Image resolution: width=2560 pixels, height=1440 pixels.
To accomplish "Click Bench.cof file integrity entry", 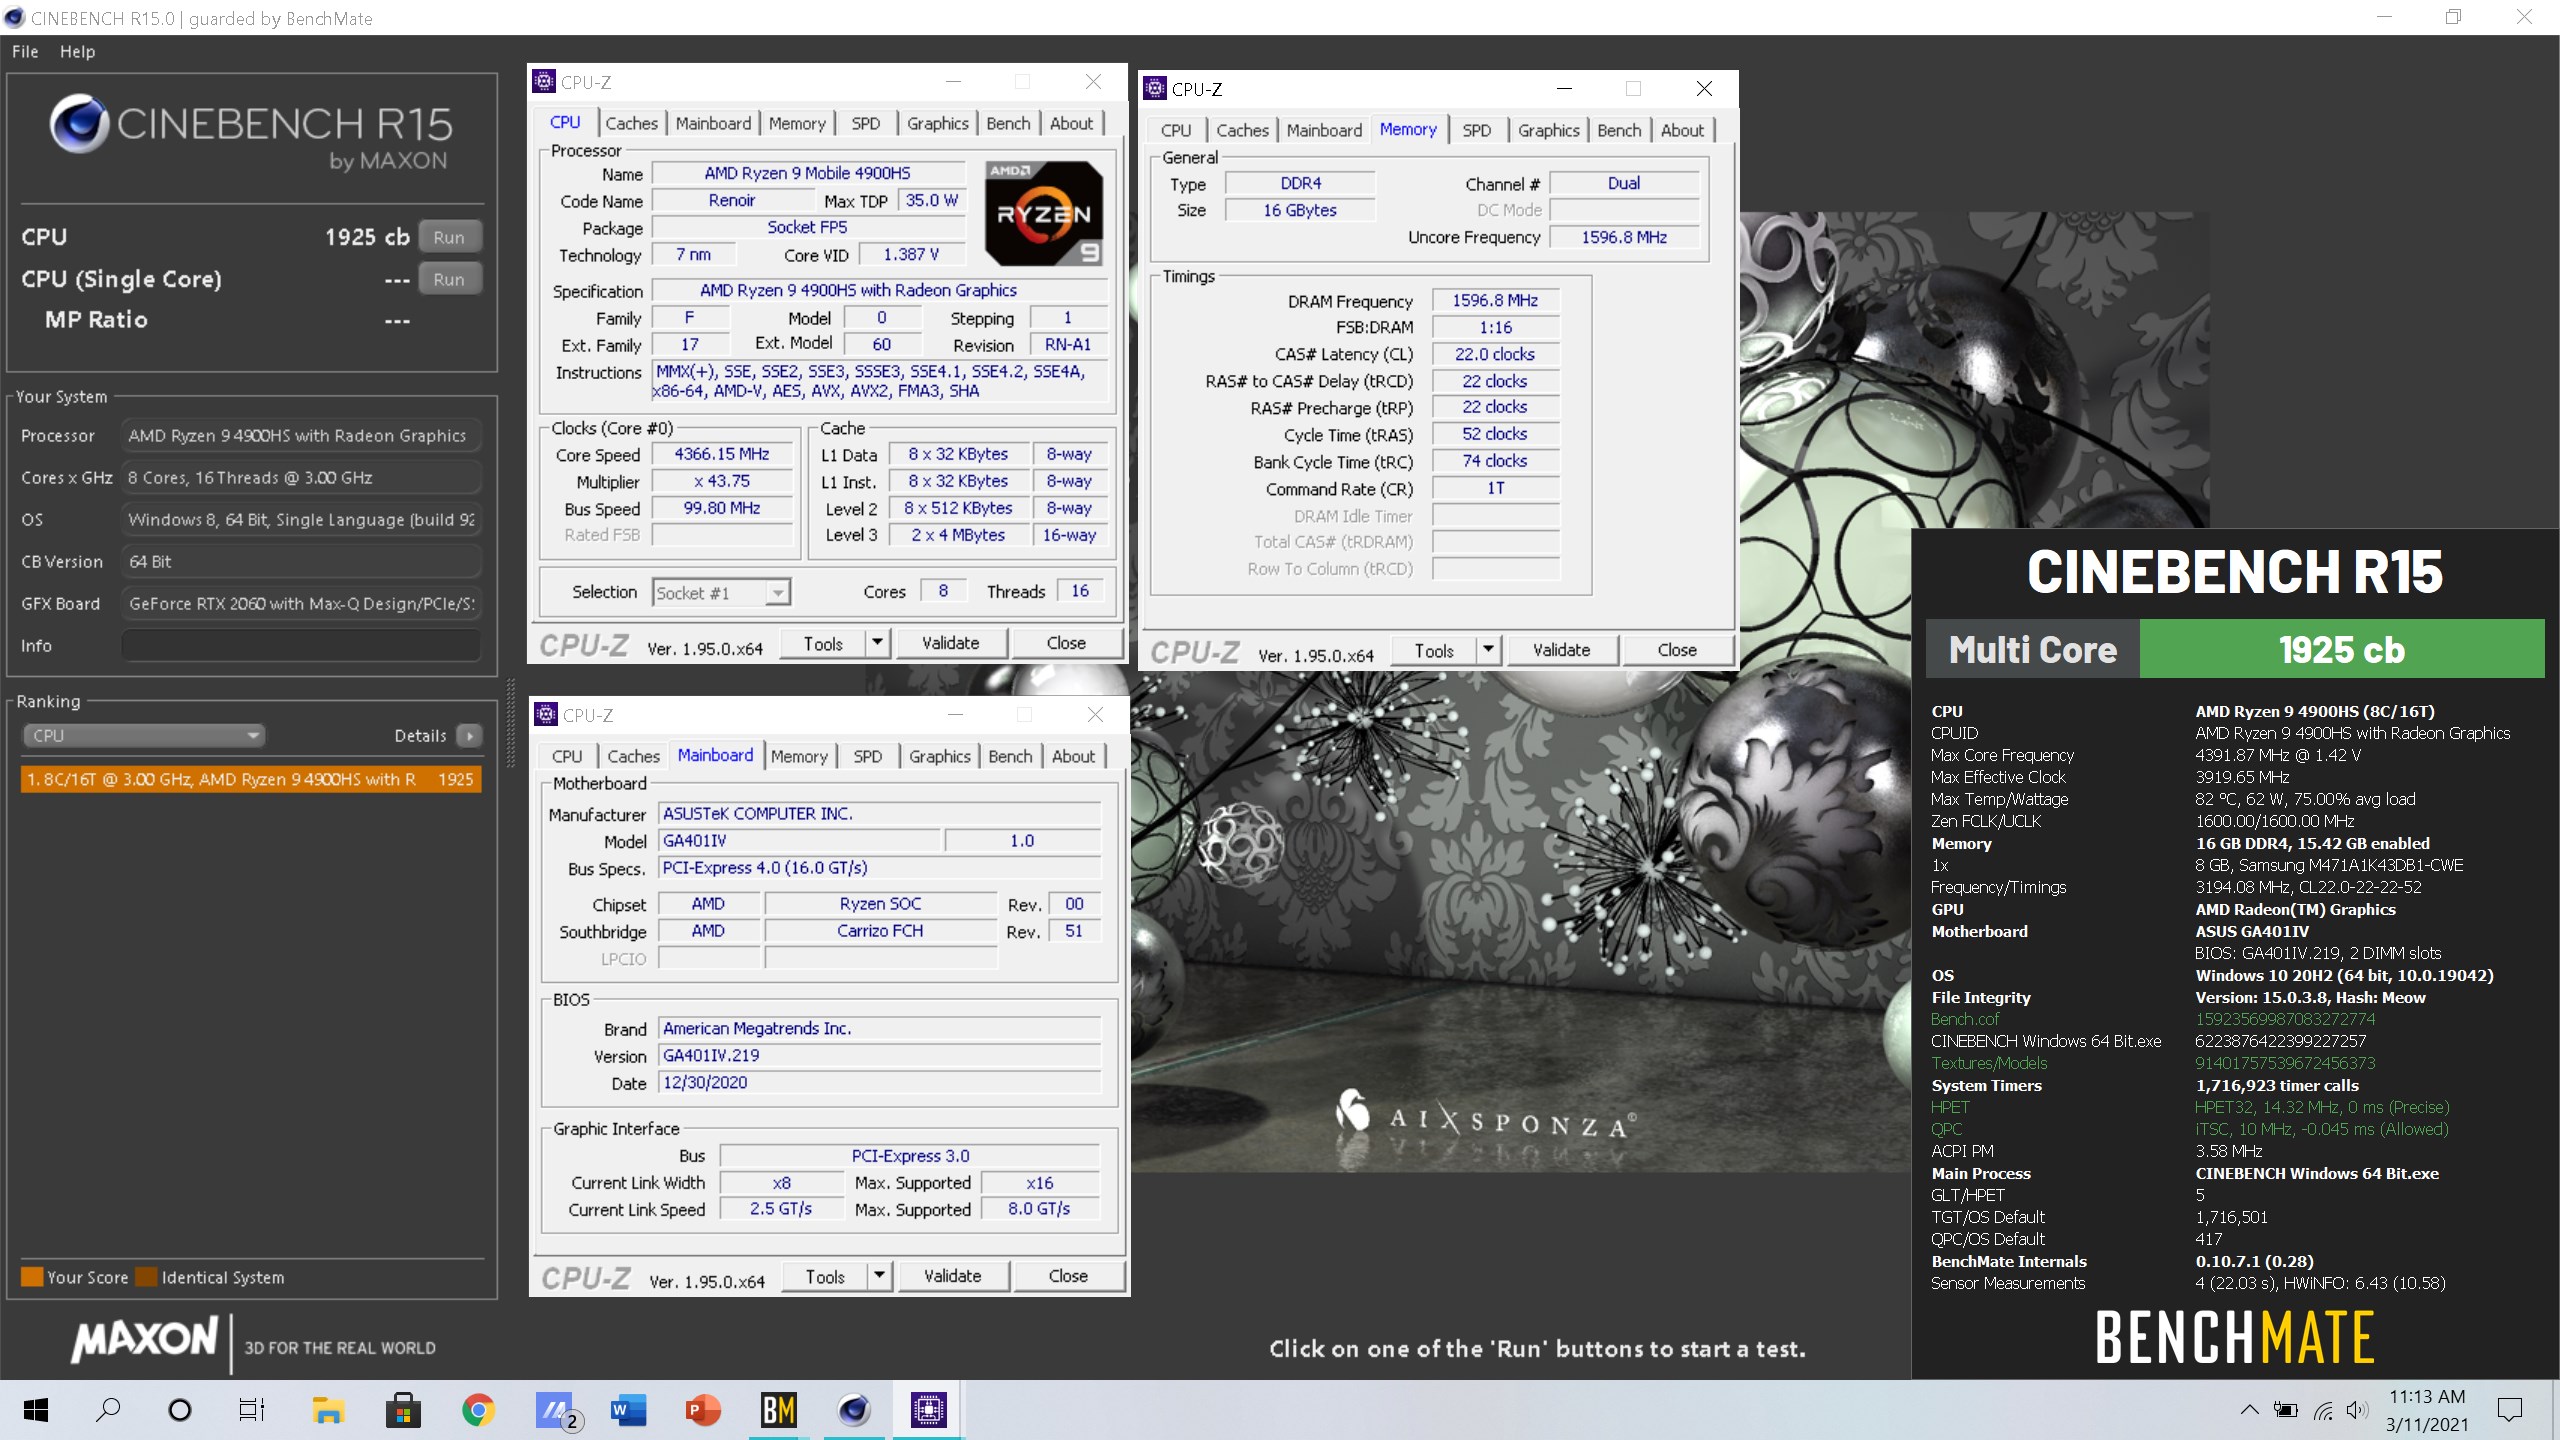I will pos(1965,1019).
